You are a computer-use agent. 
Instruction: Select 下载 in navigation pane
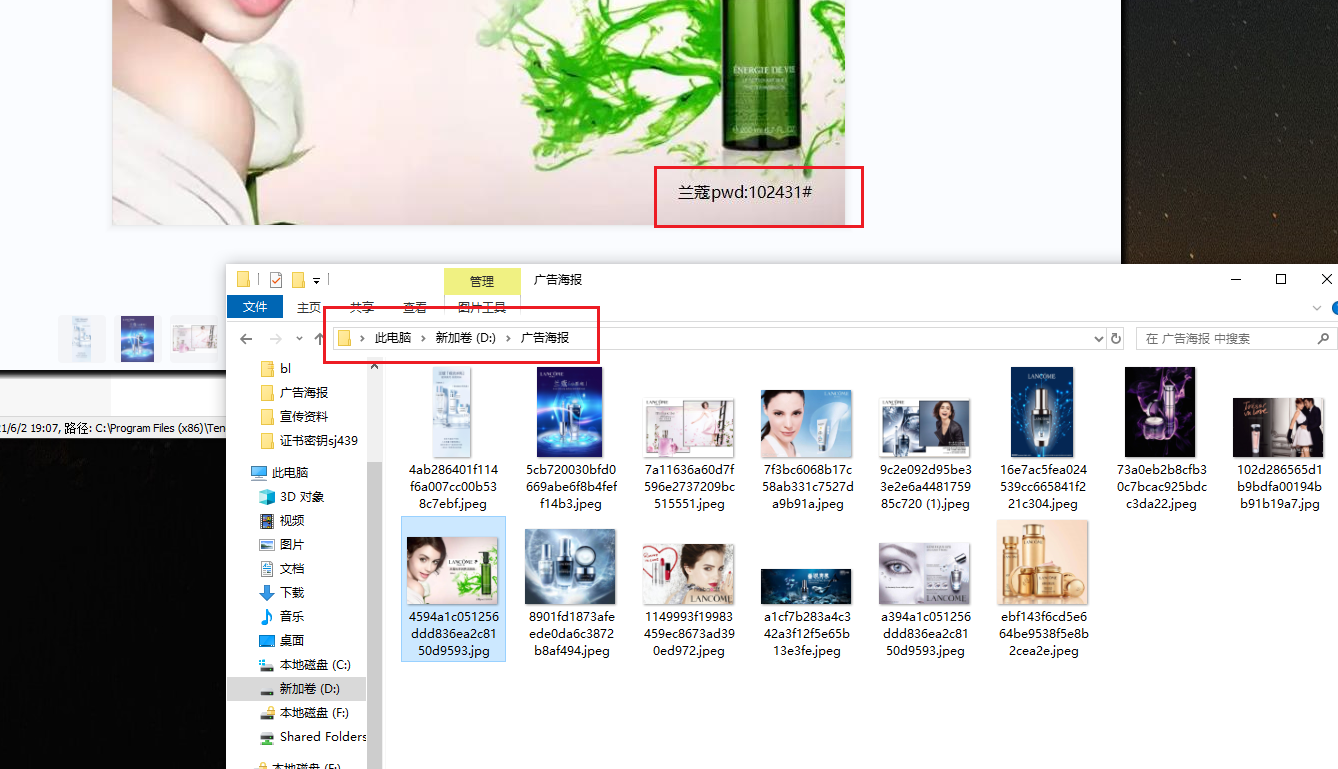click(291, 593)
